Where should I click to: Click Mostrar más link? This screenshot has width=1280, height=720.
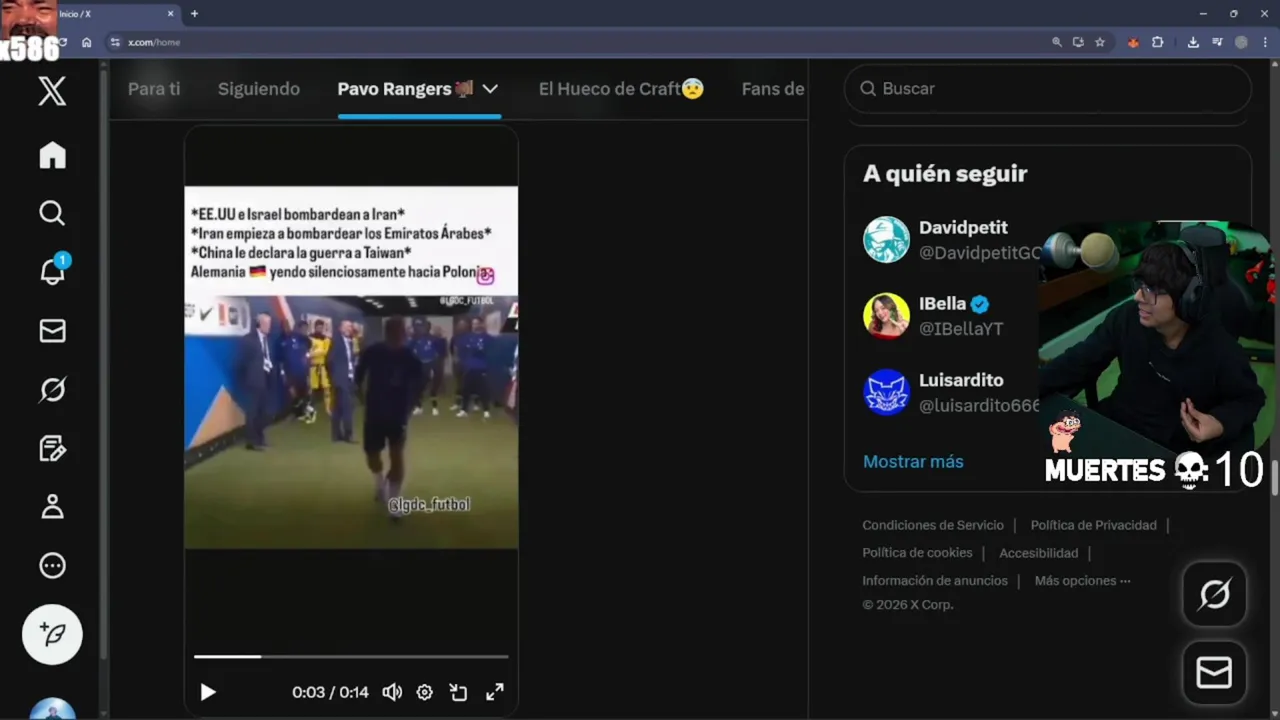coord(913,461)
